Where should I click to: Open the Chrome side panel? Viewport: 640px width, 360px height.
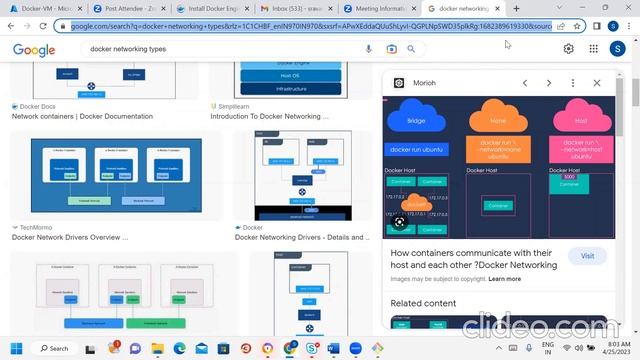tap(597, 26)
